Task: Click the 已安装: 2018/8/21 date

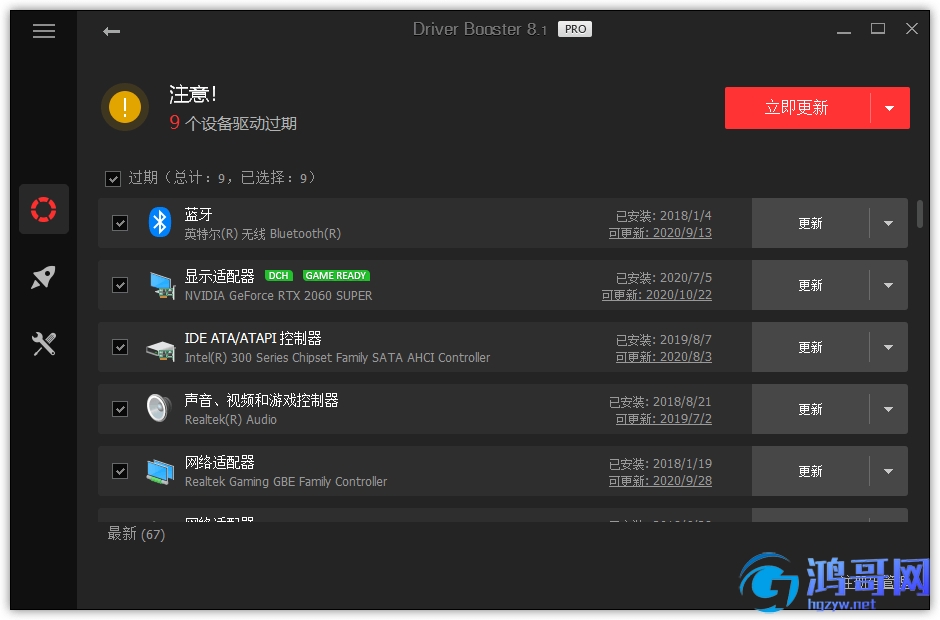Action: pos(660,402)
